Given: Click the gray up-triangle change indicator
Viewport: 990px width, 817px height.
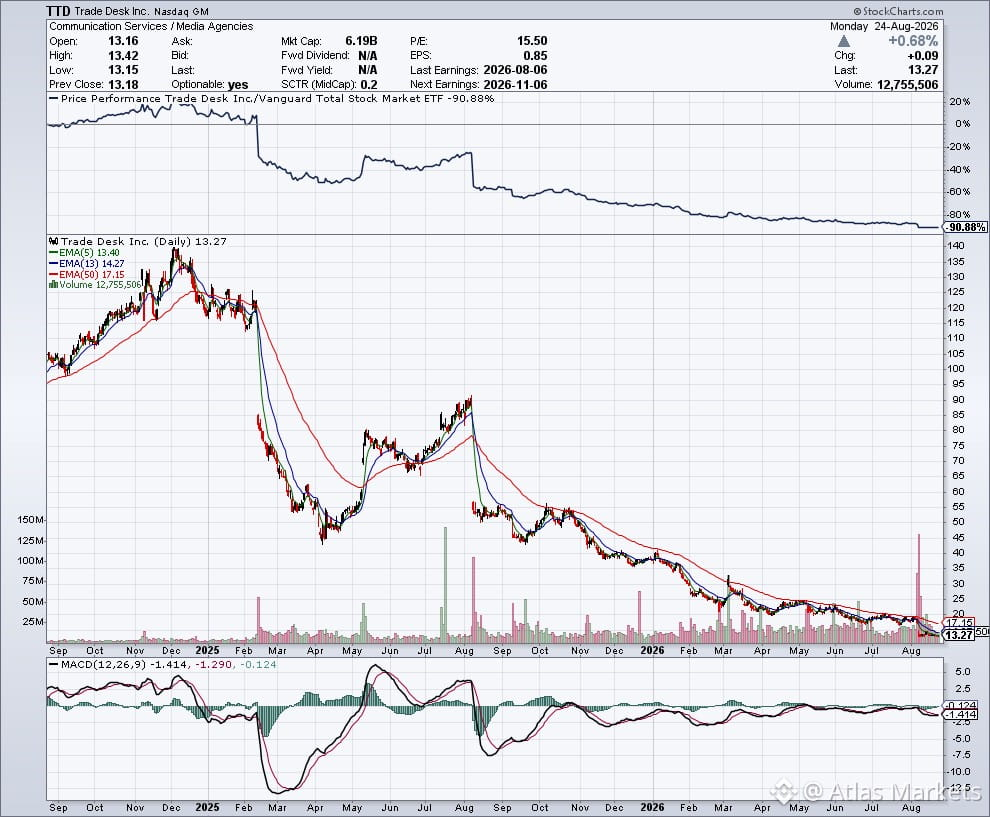Looking at the screenshot, I should [x=844, y=41].
